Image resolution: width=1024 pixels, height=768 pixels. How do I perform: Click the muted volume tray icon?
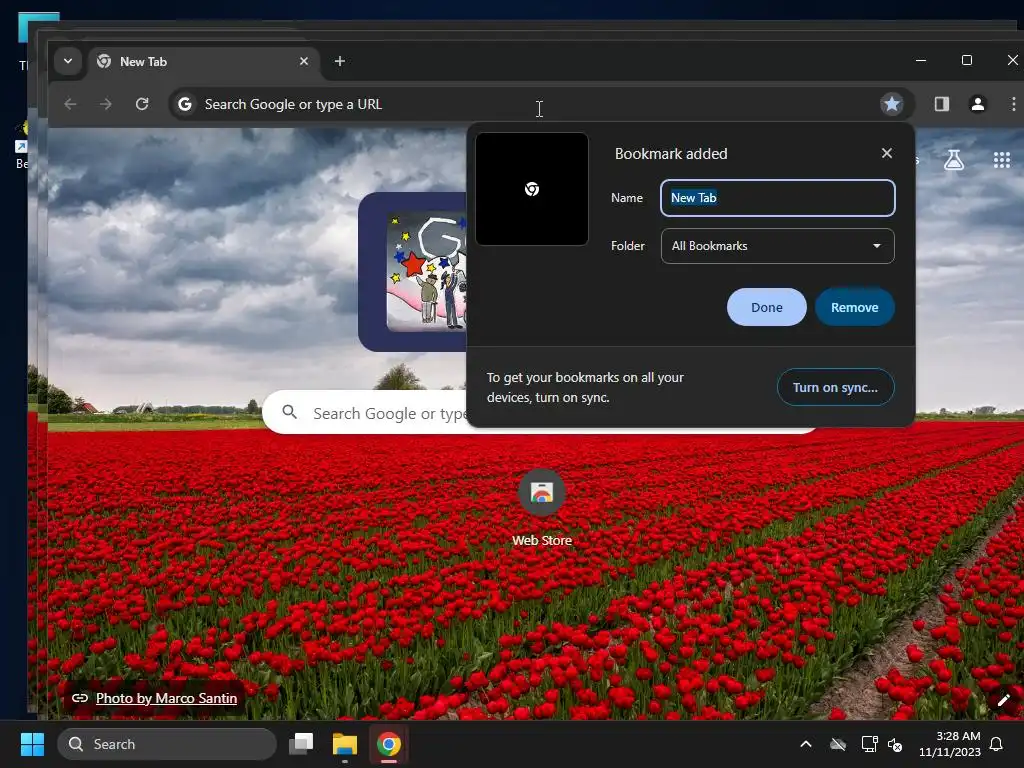click(895, 744)
